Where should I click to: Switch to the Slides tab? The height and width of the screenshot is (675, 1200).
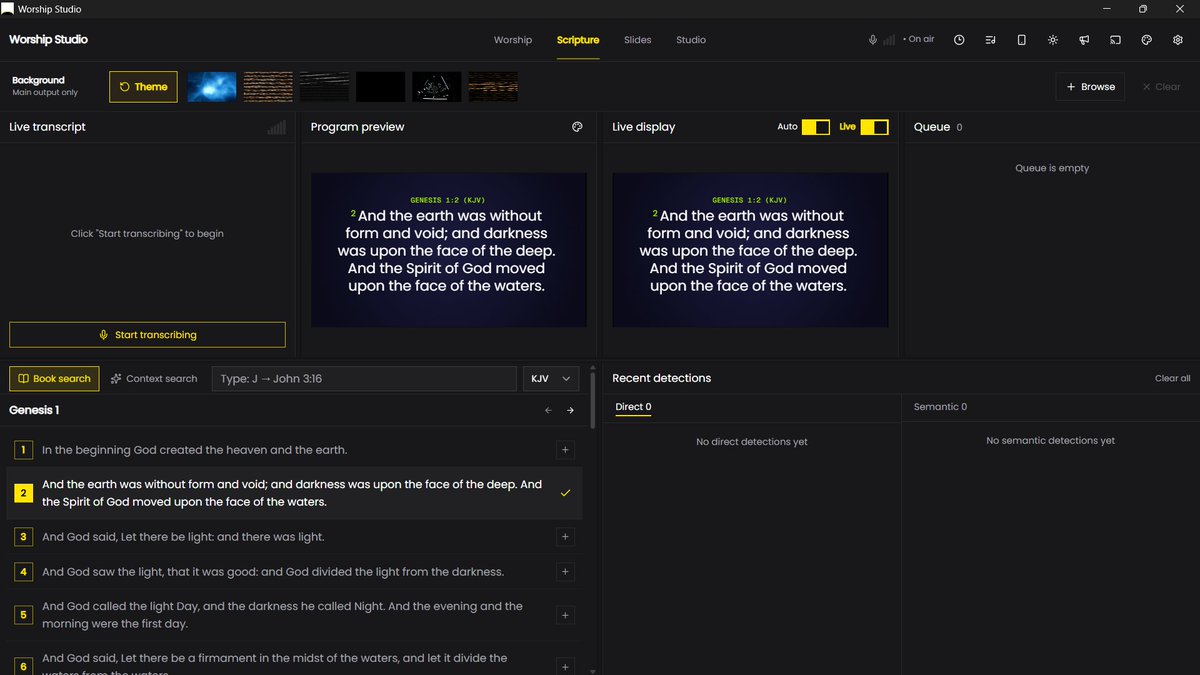[x=637, y=40]
